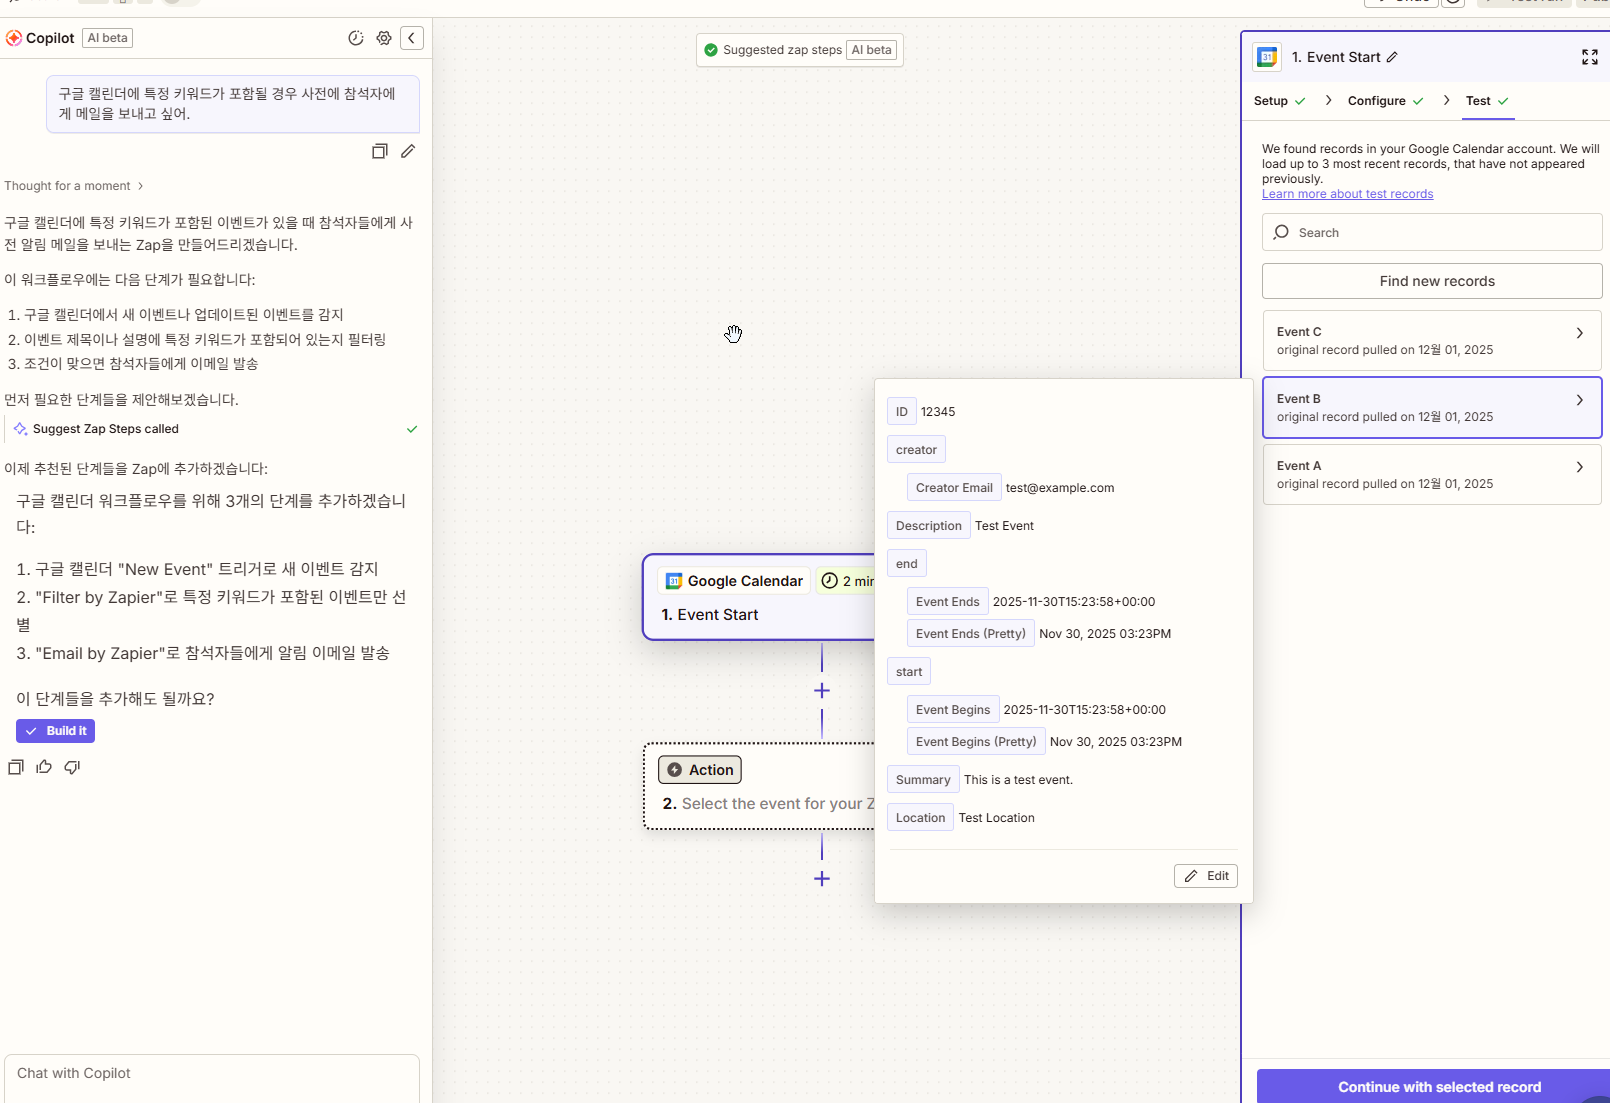Click the Build it button
The image size is (1610, 1103).
click(x=56, y=731)
